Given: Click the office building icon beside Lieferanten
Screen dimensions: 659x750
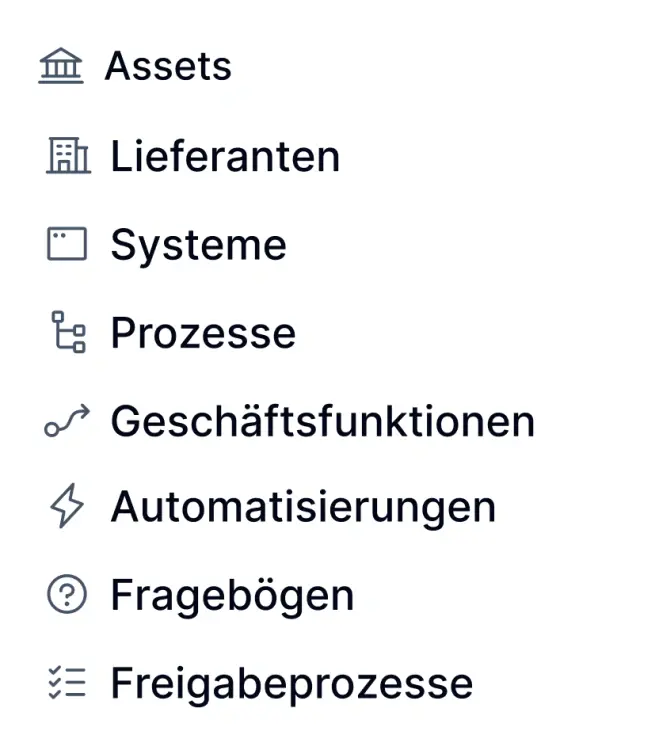Looking at the screenshot, I should 67,156.
